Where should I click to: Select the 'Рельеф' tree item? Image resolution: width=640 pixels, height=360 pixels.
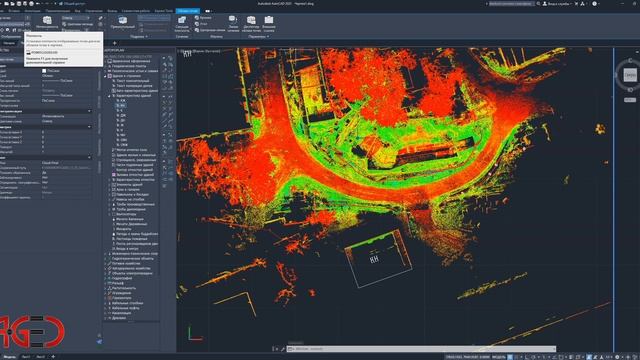tap(116, 283)
